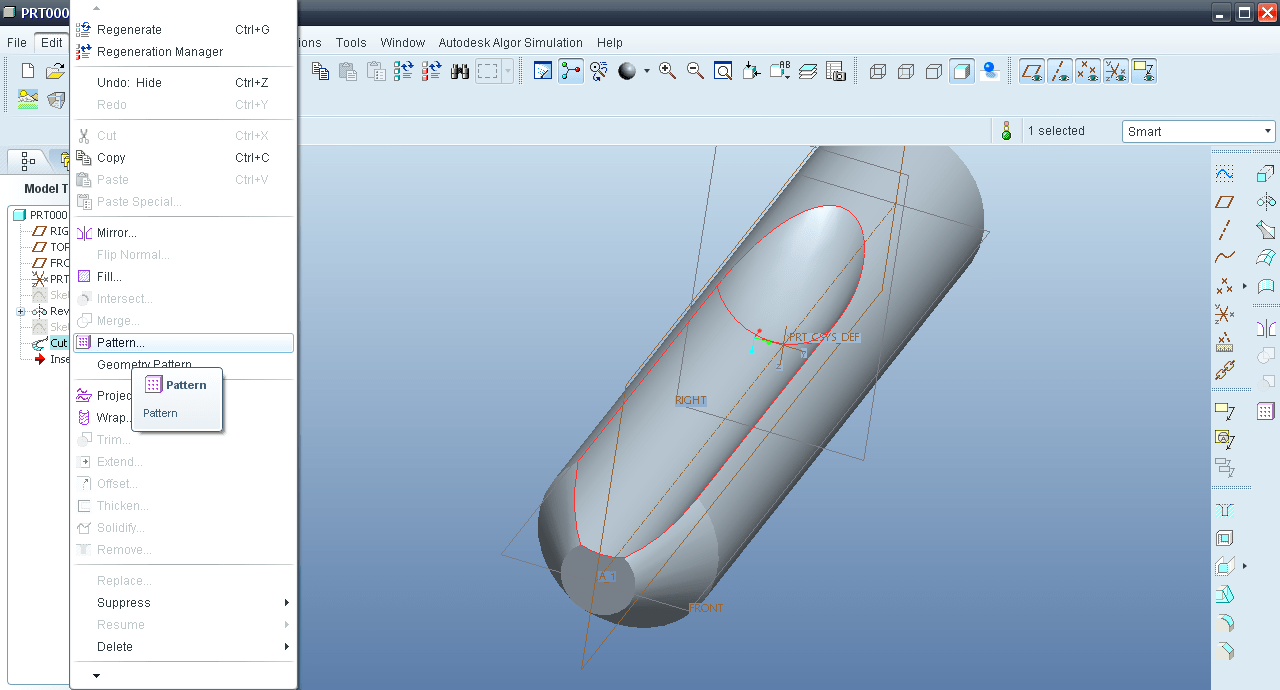Screen dimensions: 1280x690
Task: Click Regenerate in the Edit menu
Action: tap(183, 30)
